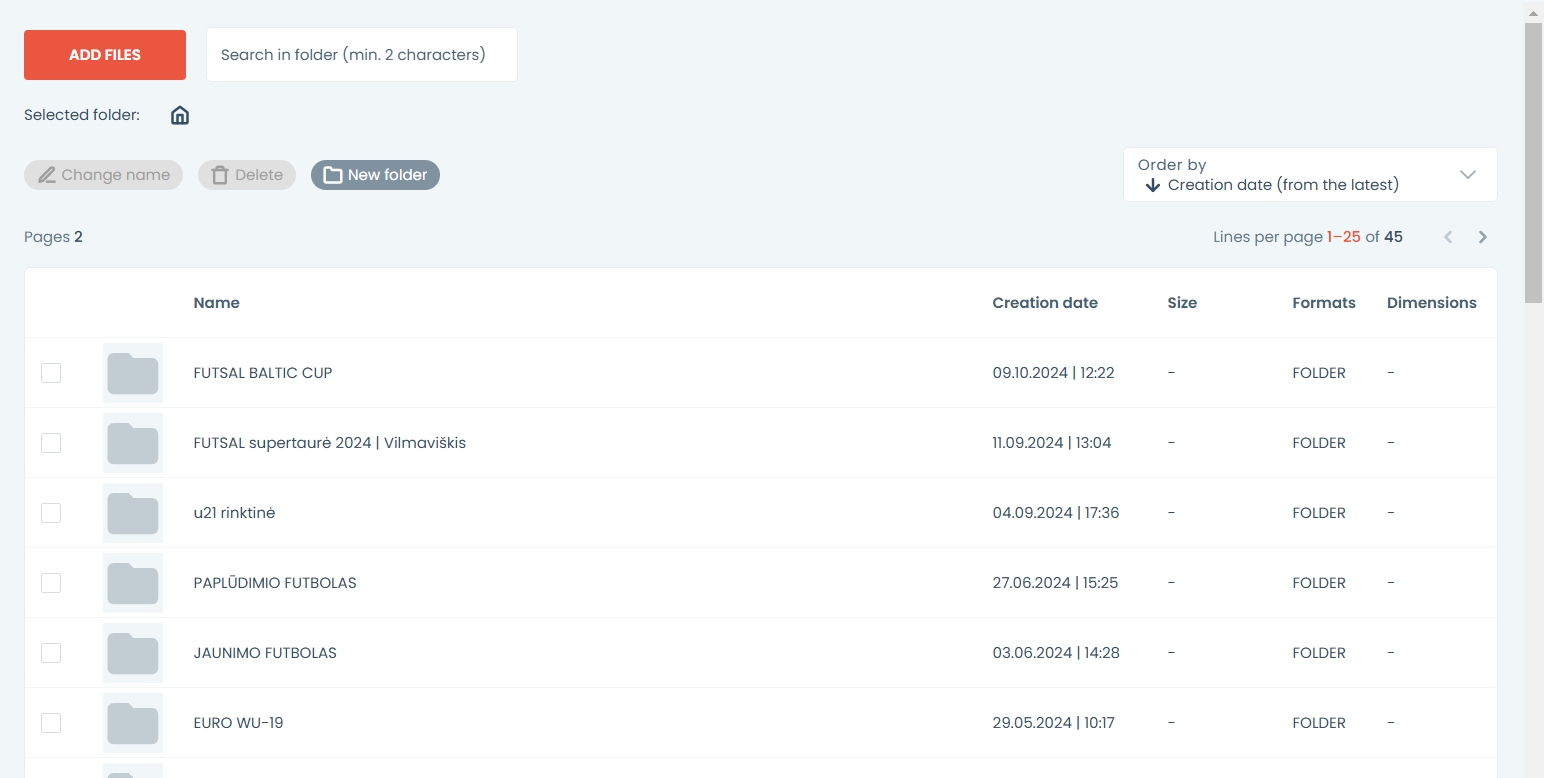Expand sorting options using the chevron
The image size is (1544, 778).
(x=1467, y=175)
